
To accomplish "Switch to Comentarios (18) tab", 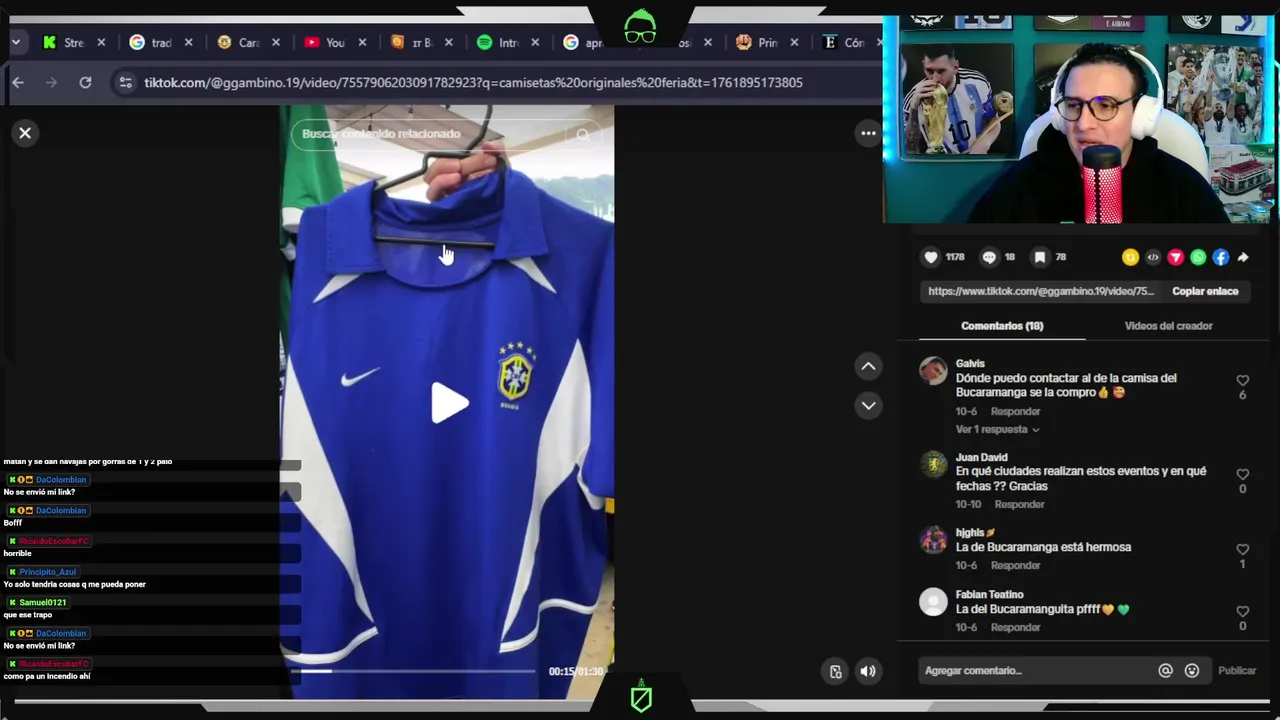I will 1002,326.
